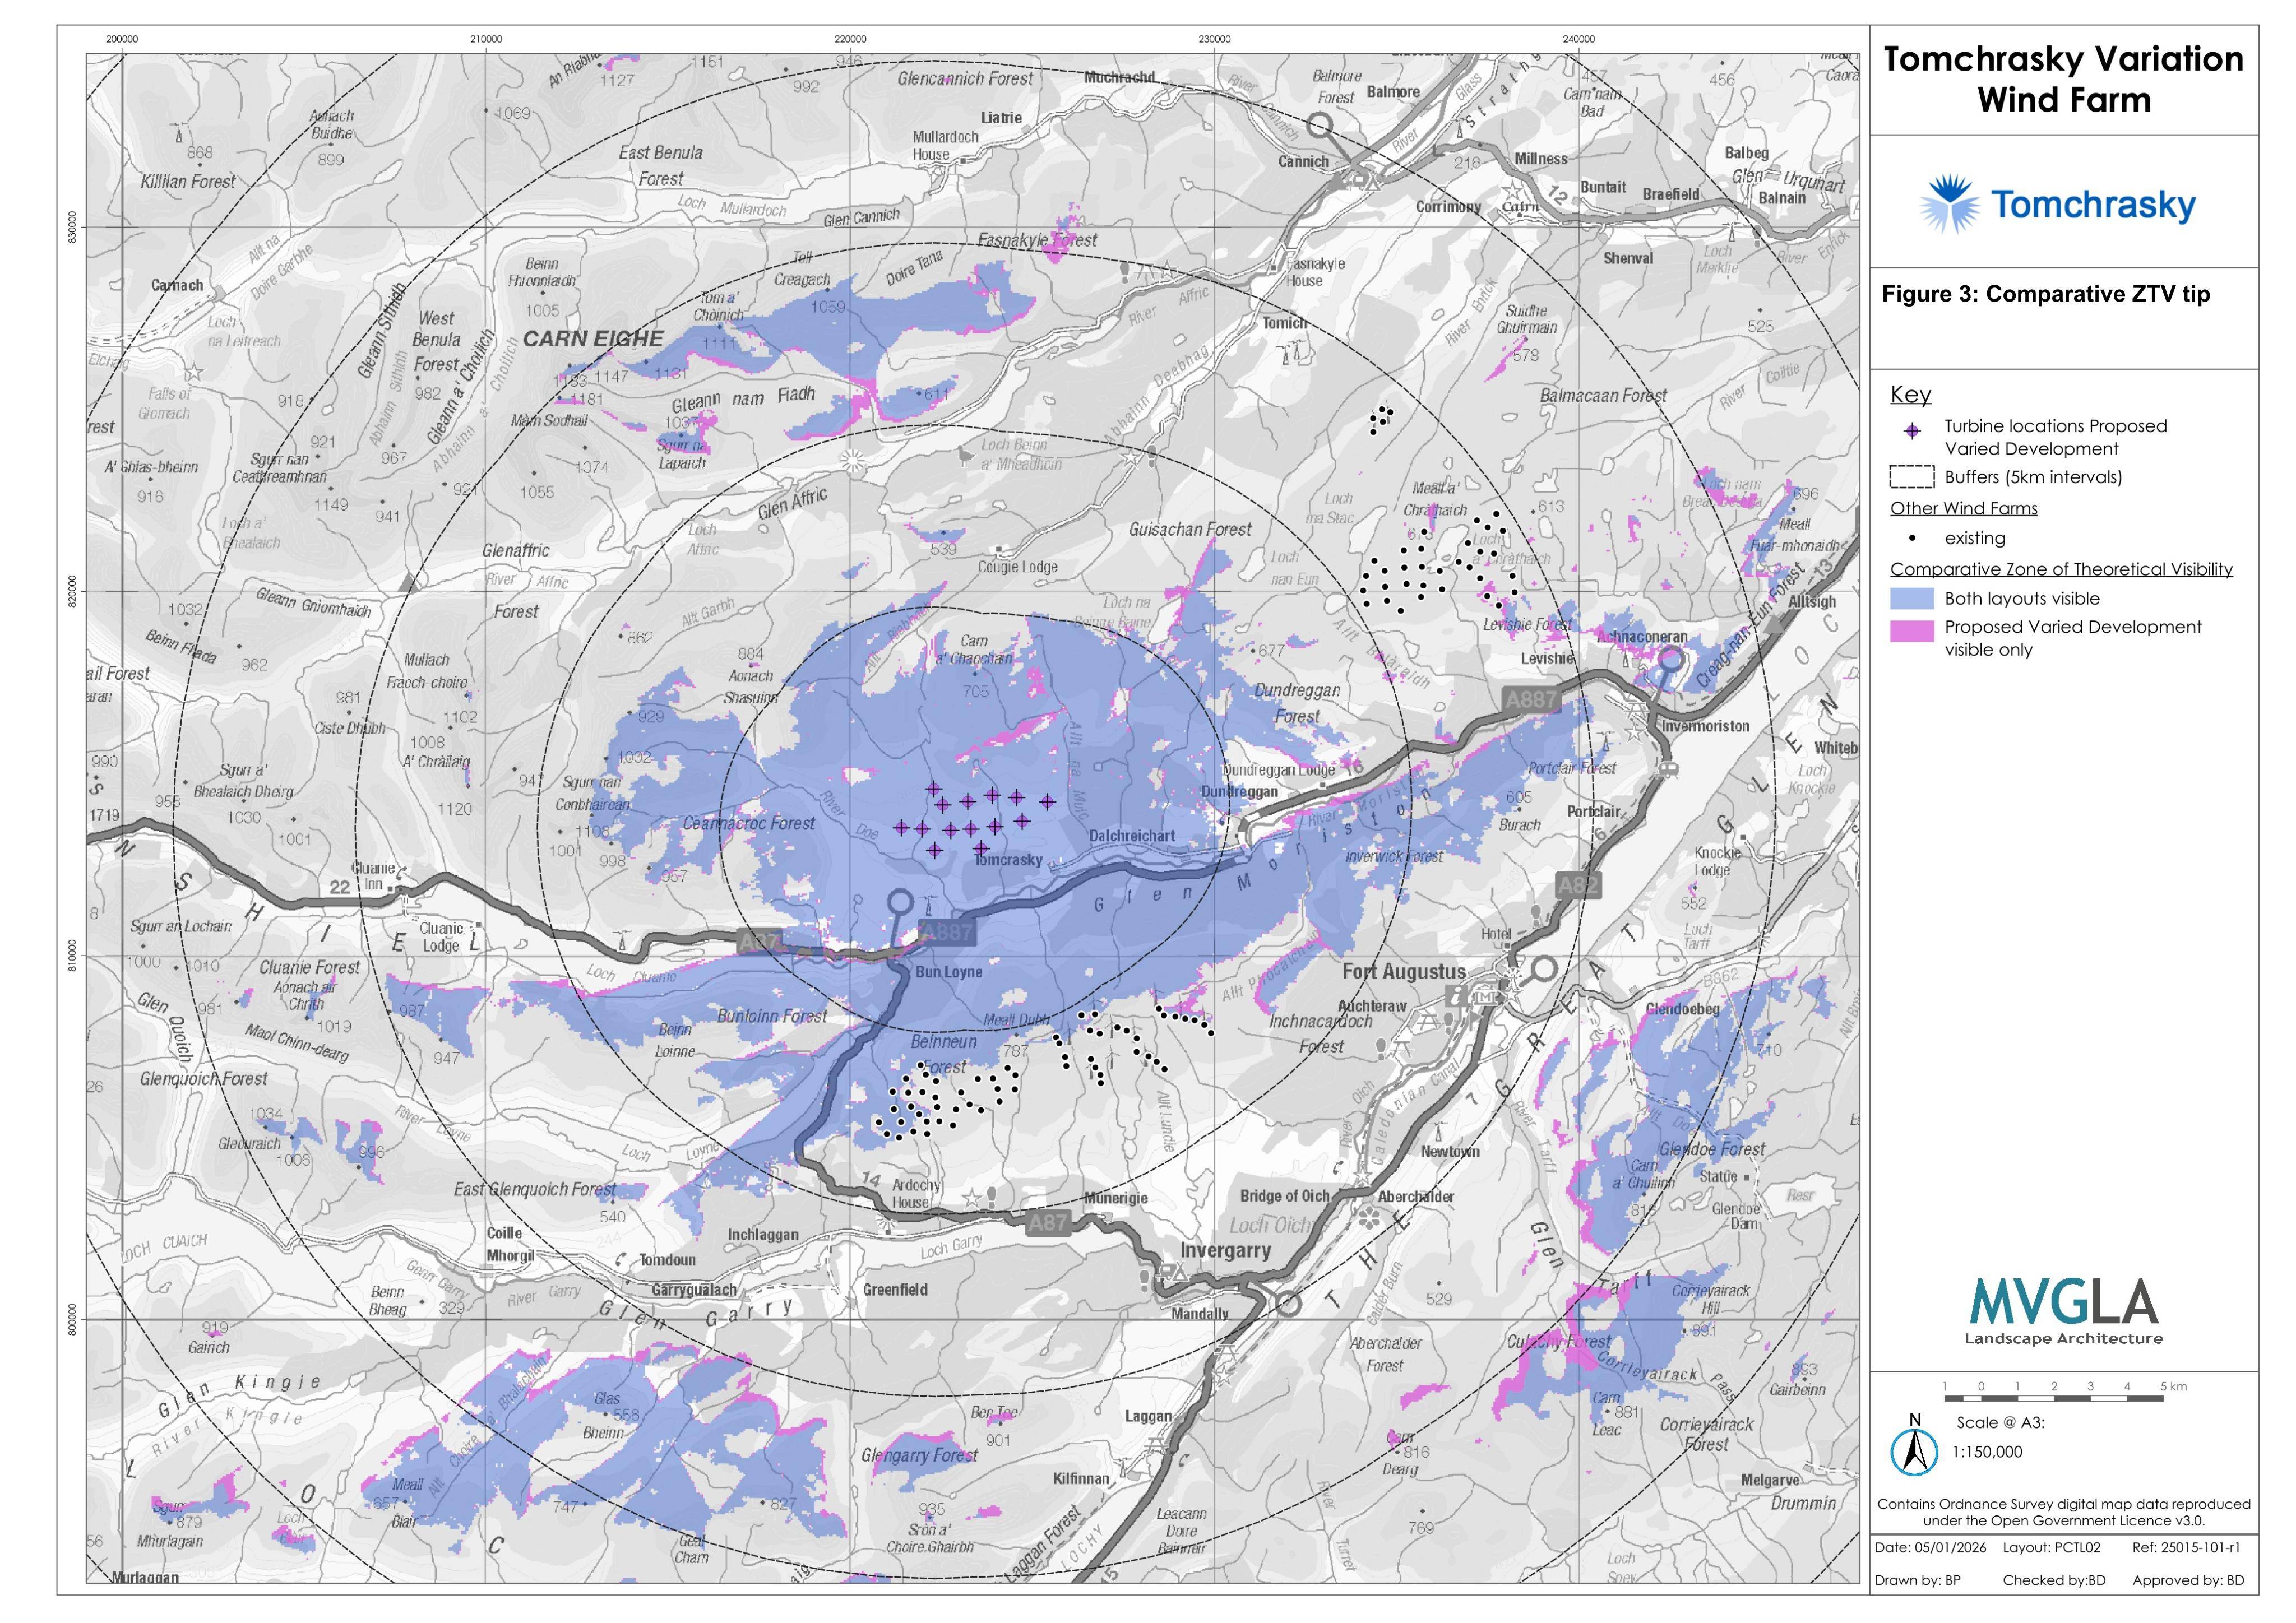Click the black existing wind farm dot in the key
The image size is (2296, 1623).
(x=1912, y=538)
